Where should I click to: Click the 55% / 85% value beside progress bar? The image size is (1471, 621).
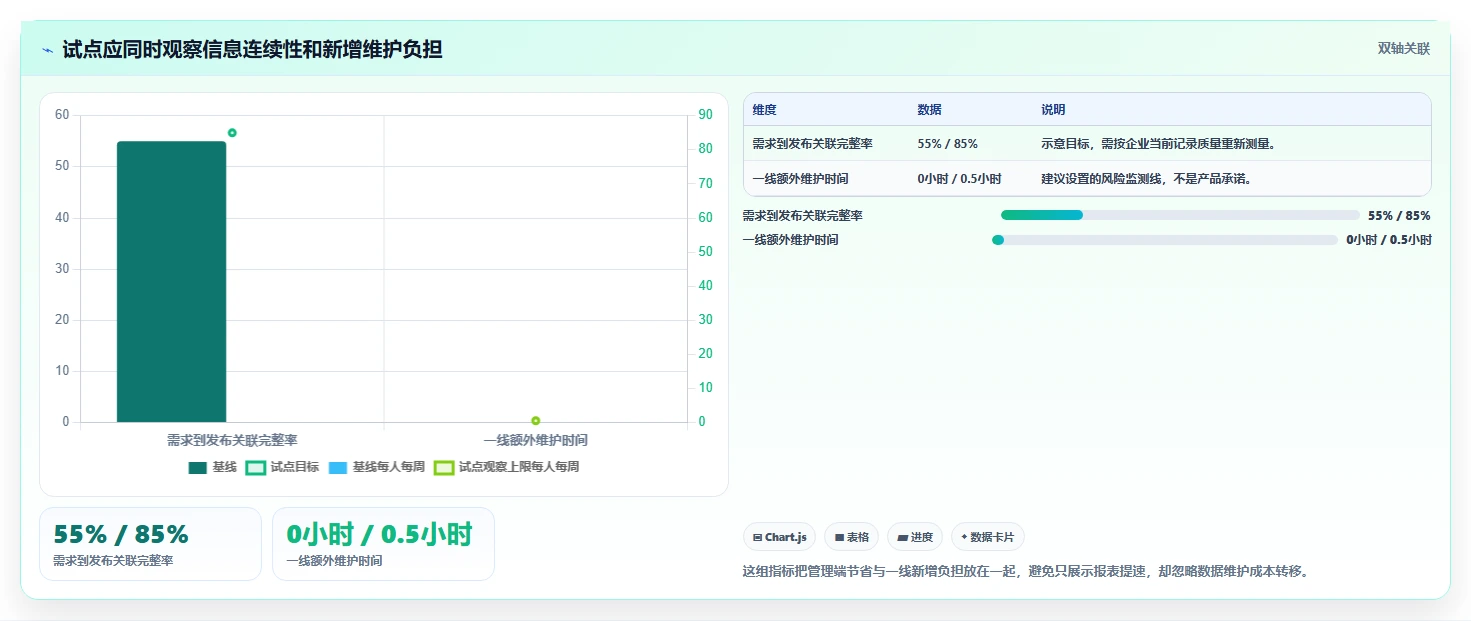[1399, 216]
